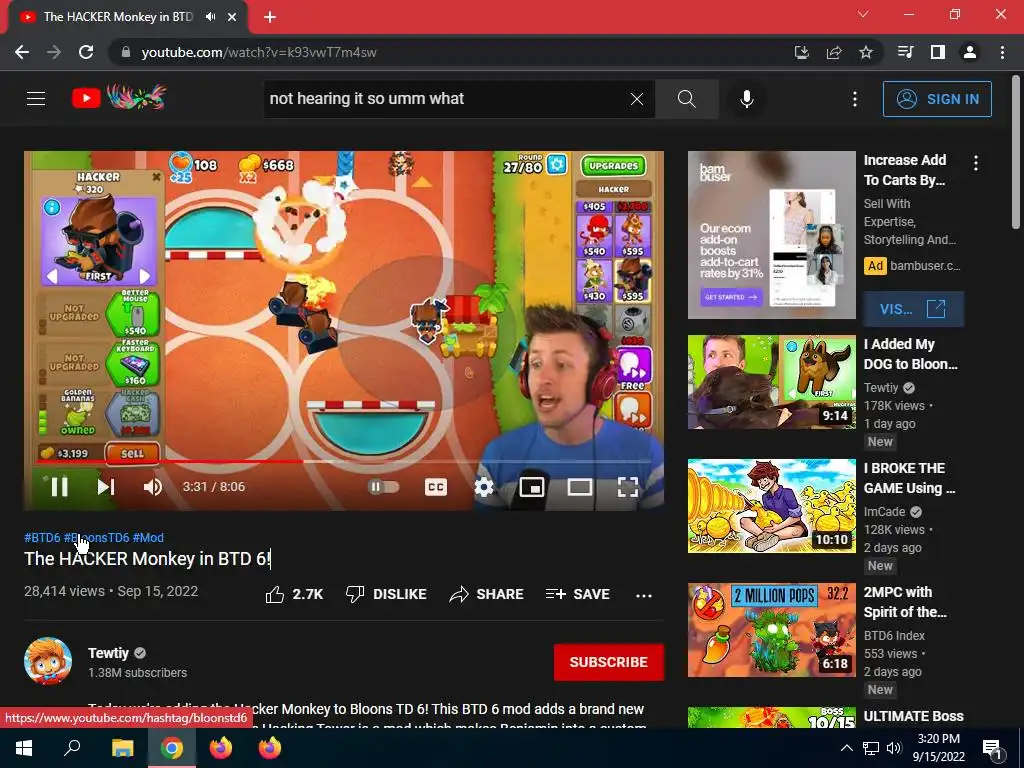
Task: Select the HACKER Monkey browser tab
Action: tap(118, 17)
